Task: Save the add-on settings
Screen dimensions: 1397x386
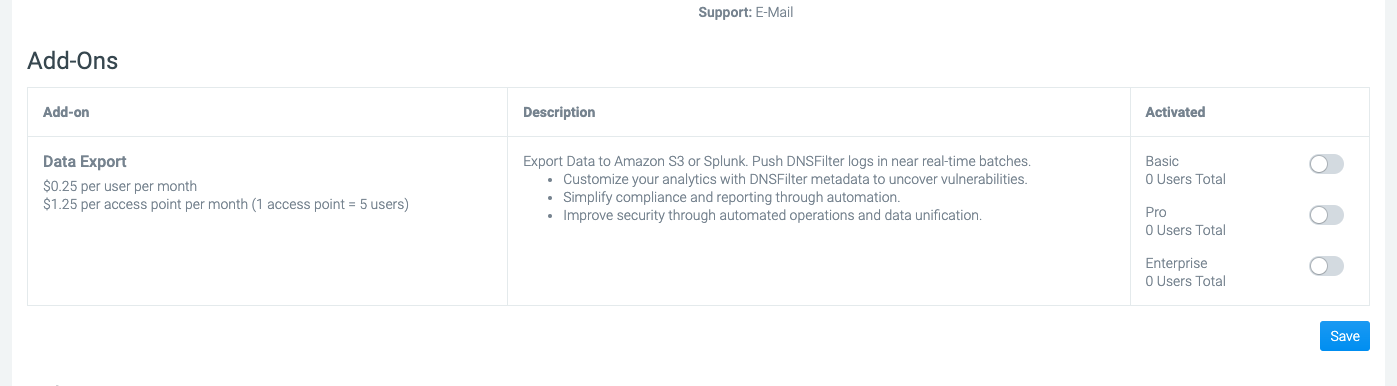Action: coord(1344,336)
